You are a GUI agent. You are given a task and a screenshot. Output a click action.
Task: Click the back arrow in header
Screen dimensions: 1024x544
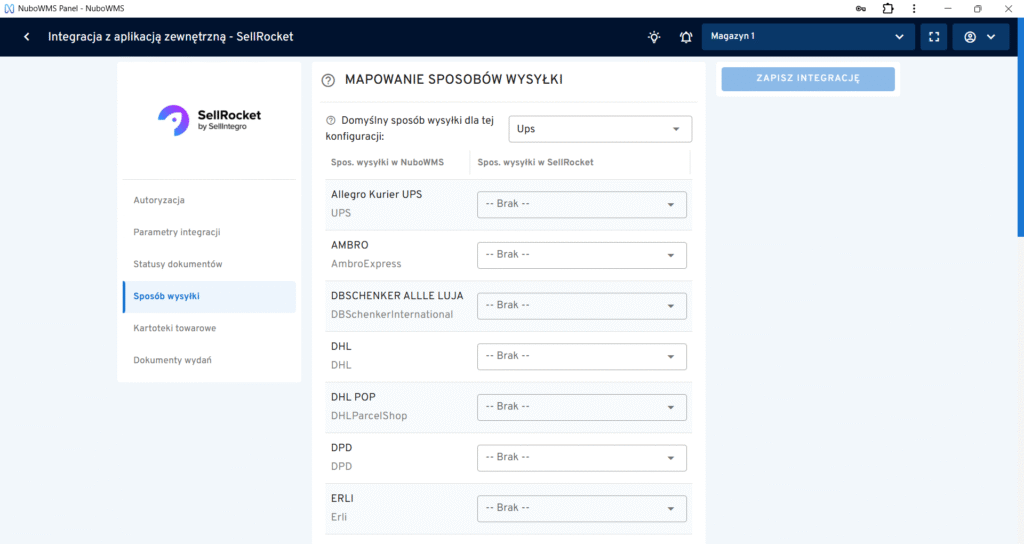pyautogui.click(x=26, y=37)
